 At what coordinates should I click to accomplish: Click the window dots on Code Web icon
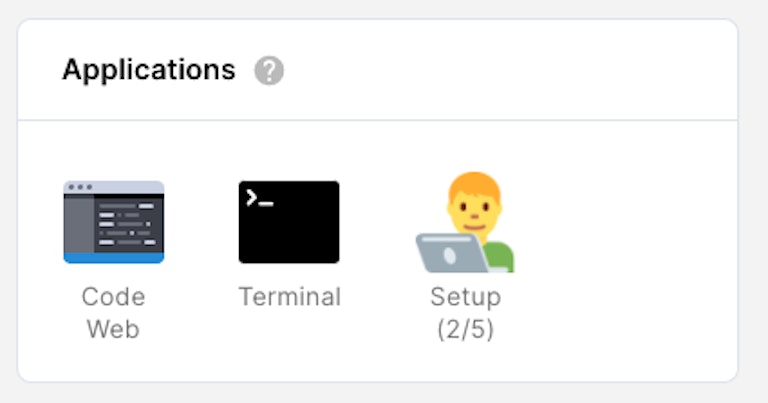[77, 187]
